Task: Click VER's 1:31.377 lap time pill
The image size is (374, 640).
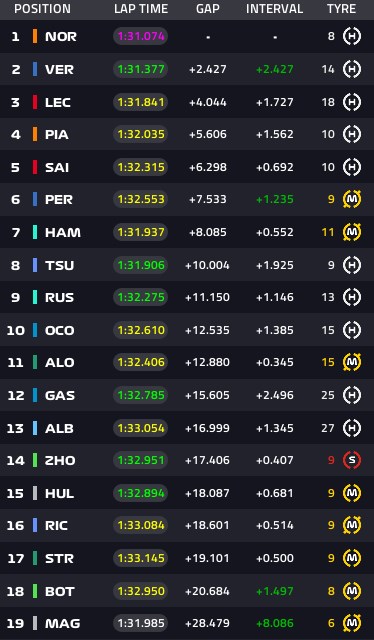Action: 140,69
